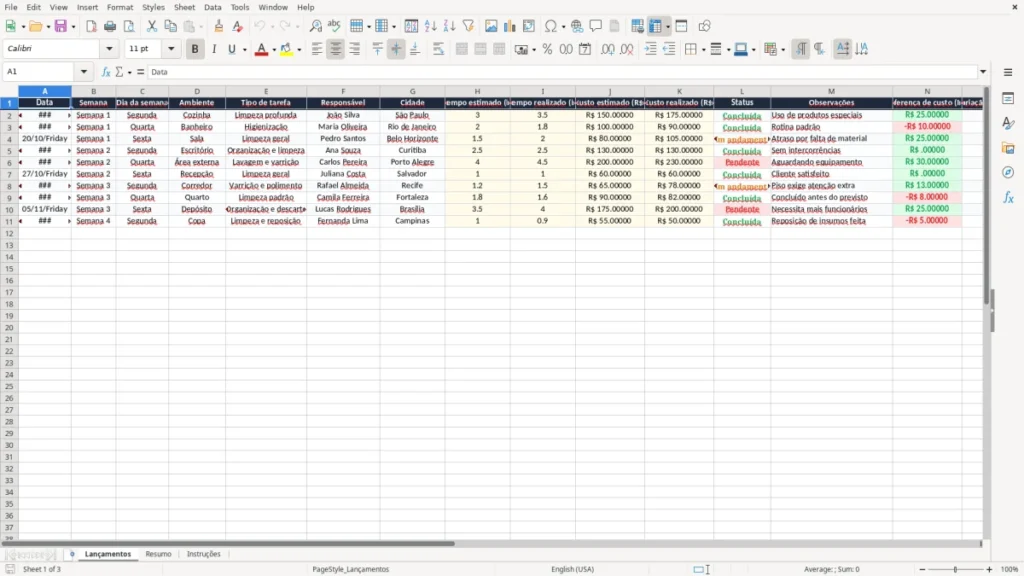
Task: Click Add Decimal Place icon
Action: pos(608,49)
